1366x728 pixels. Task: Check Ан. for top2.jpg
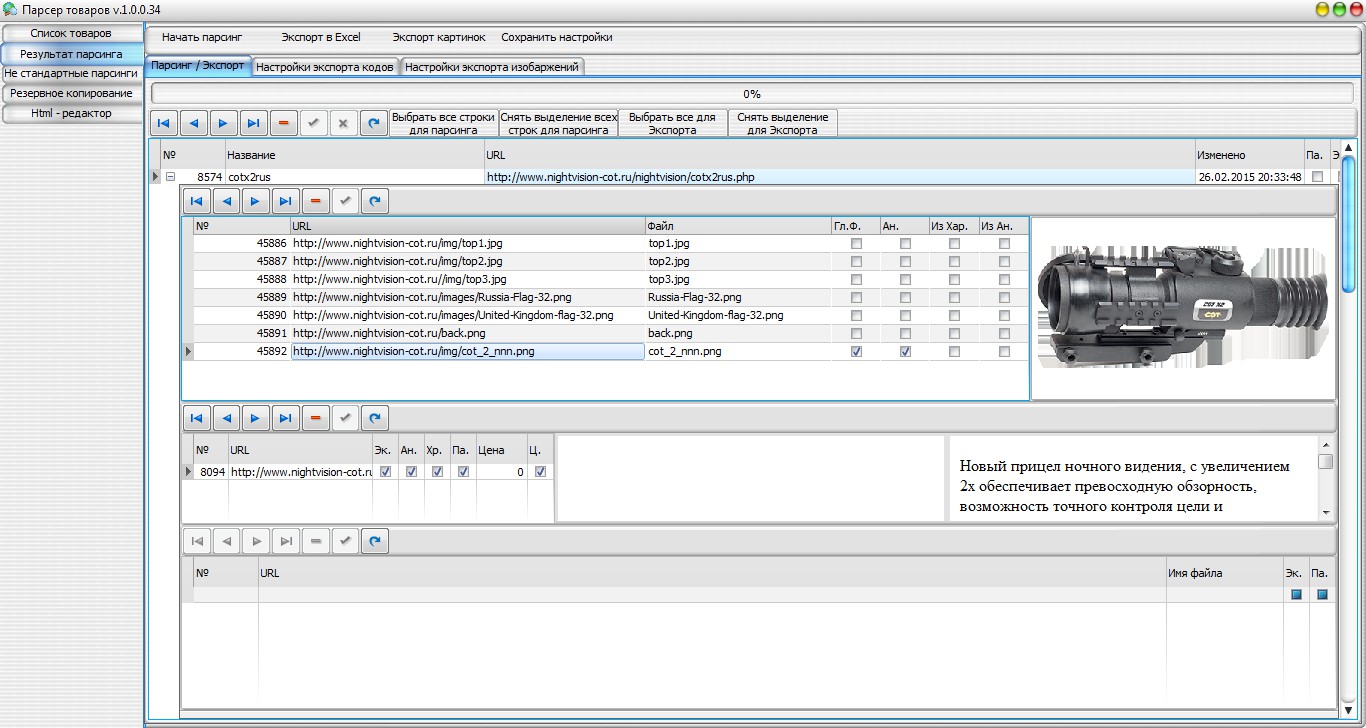coord(905,261)
